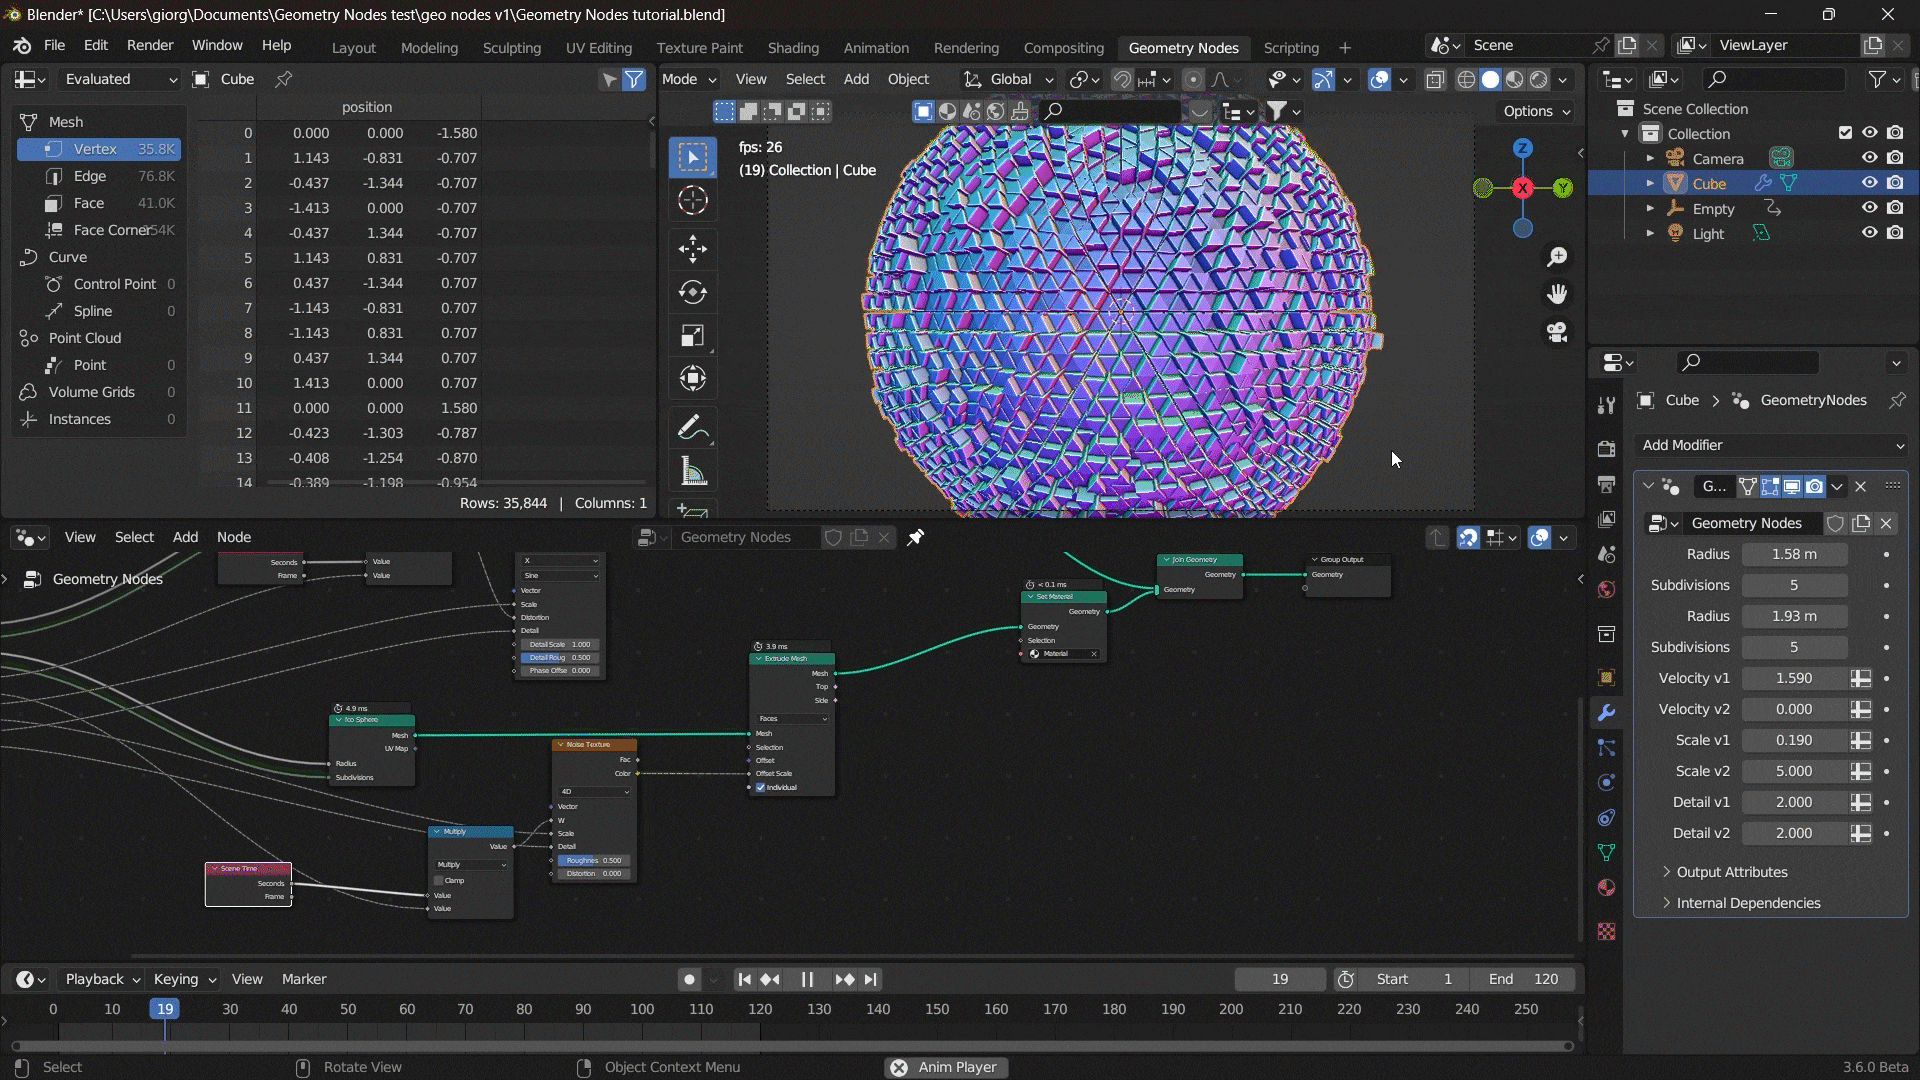The width and height of the screenshot is (1920, 1080).
Task: Toggle Individual checkbox on Extrude Mesh node
Action: pos(761,787)
